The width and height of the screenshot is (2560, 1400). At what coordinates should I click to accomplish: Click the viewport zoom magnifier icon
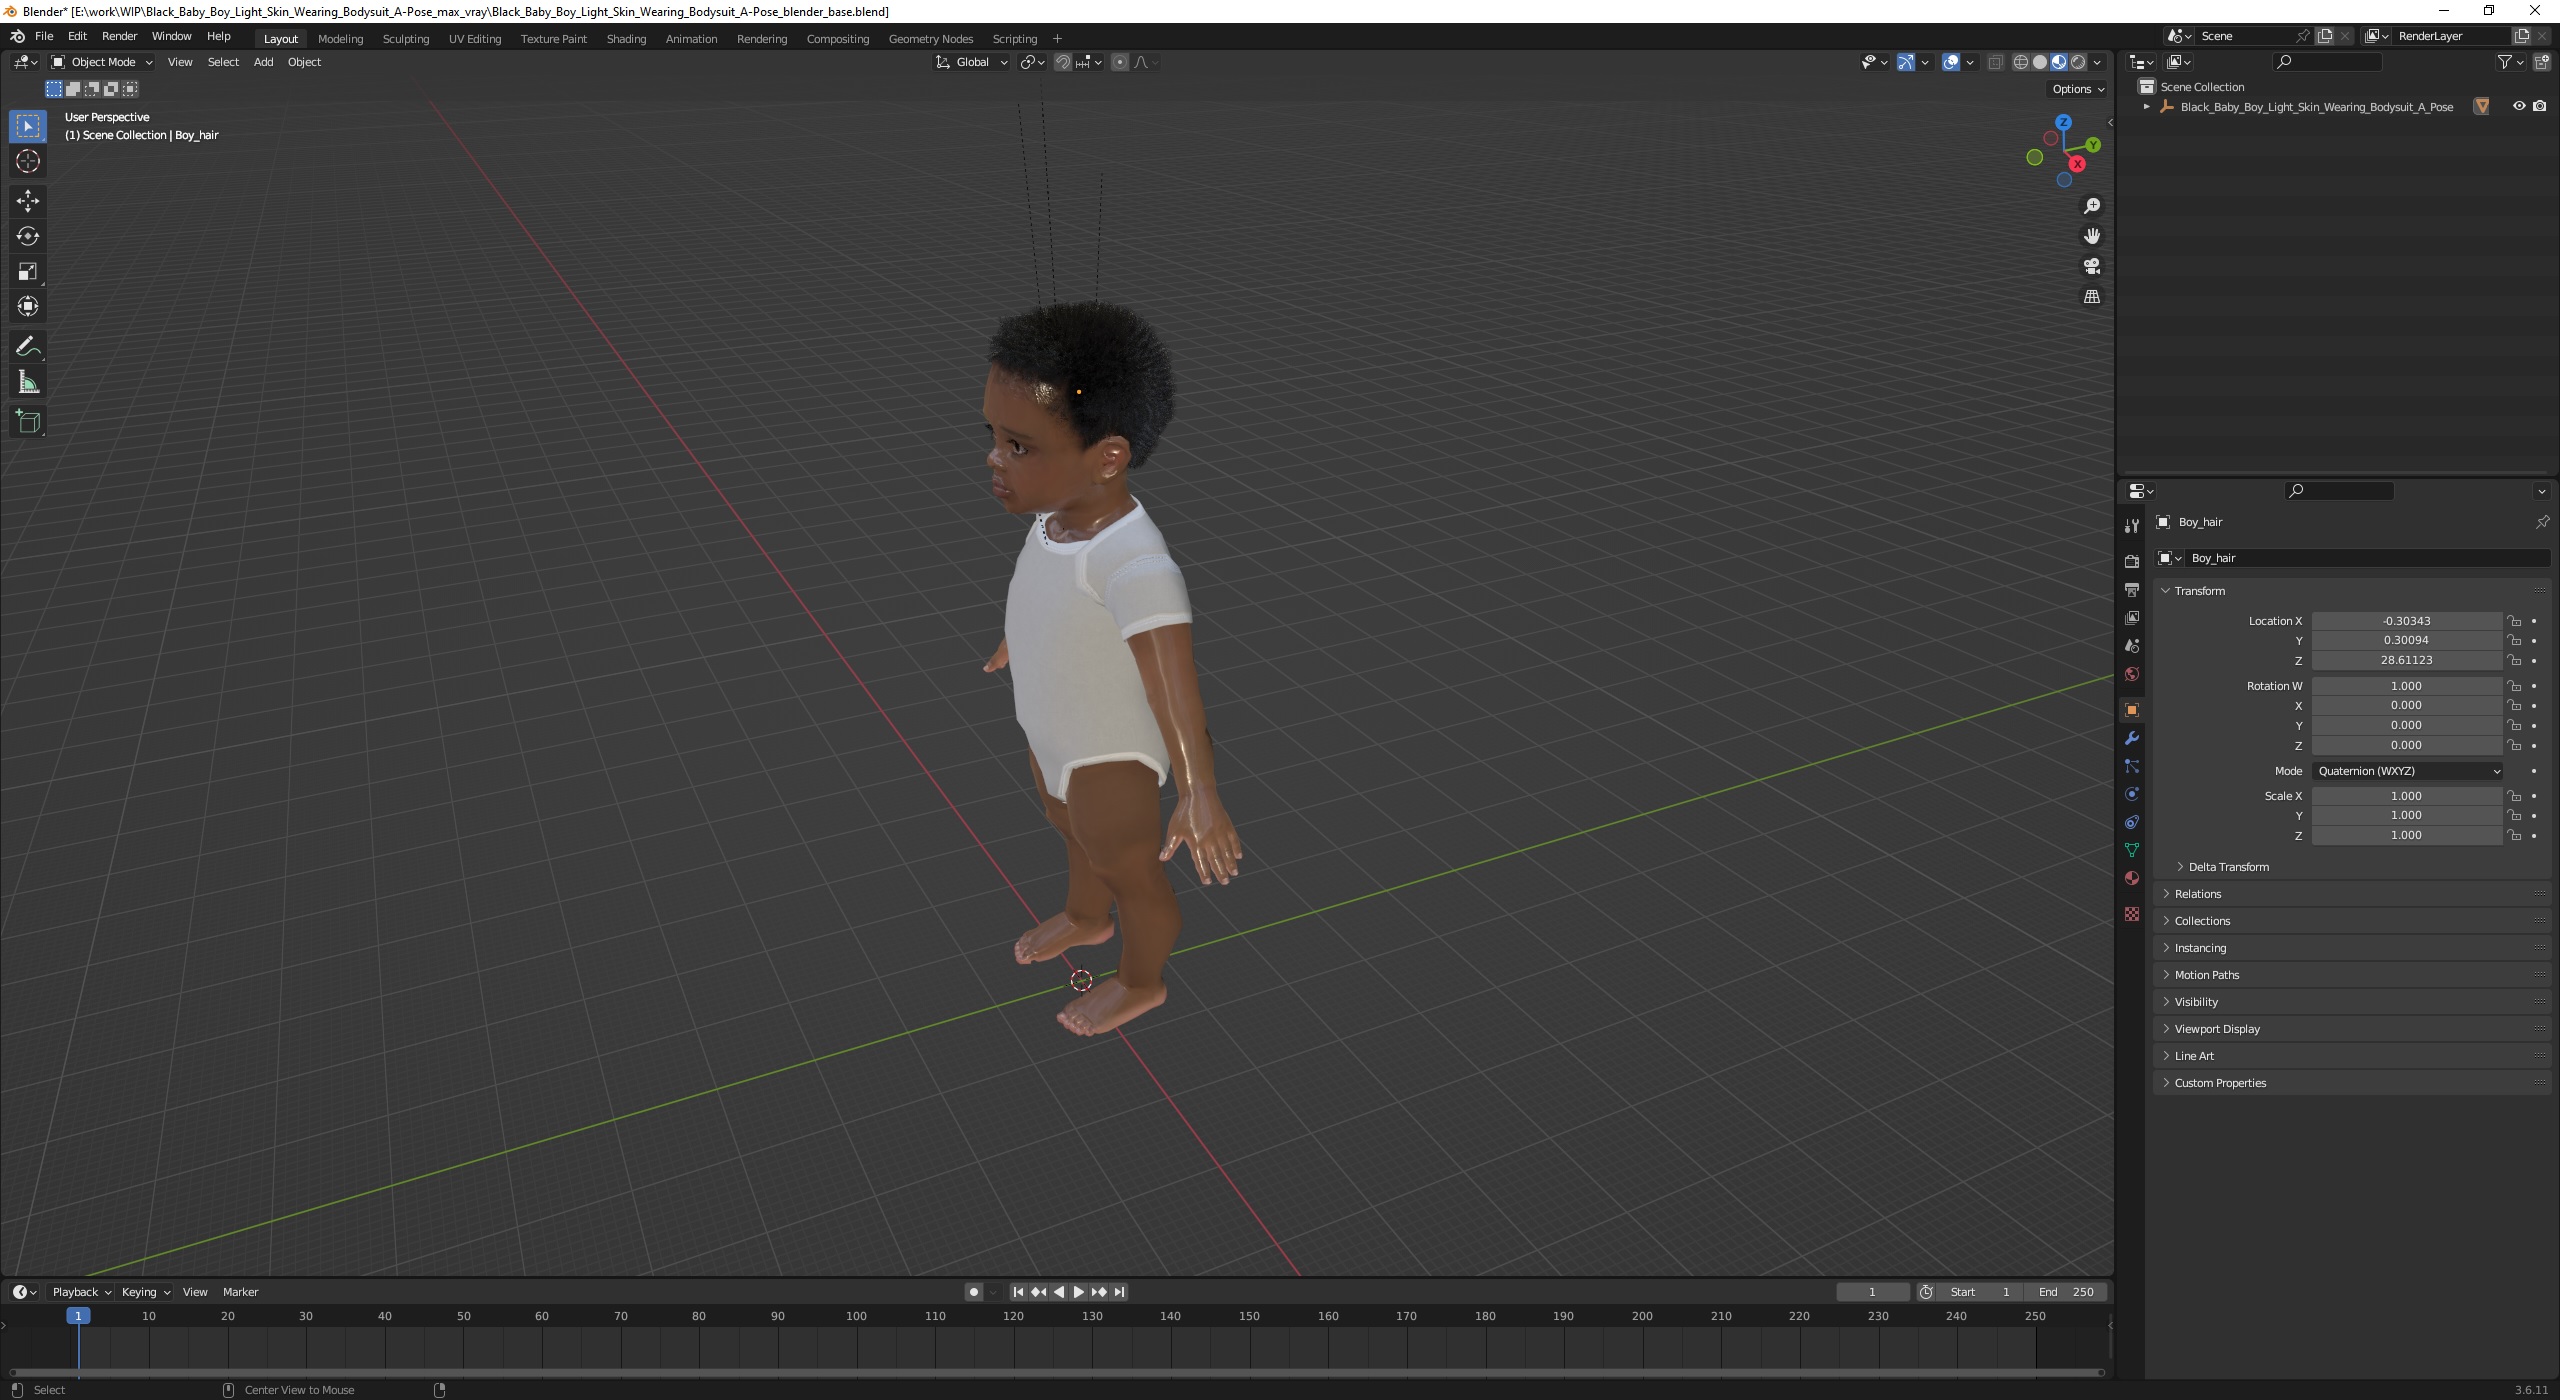2092,206
